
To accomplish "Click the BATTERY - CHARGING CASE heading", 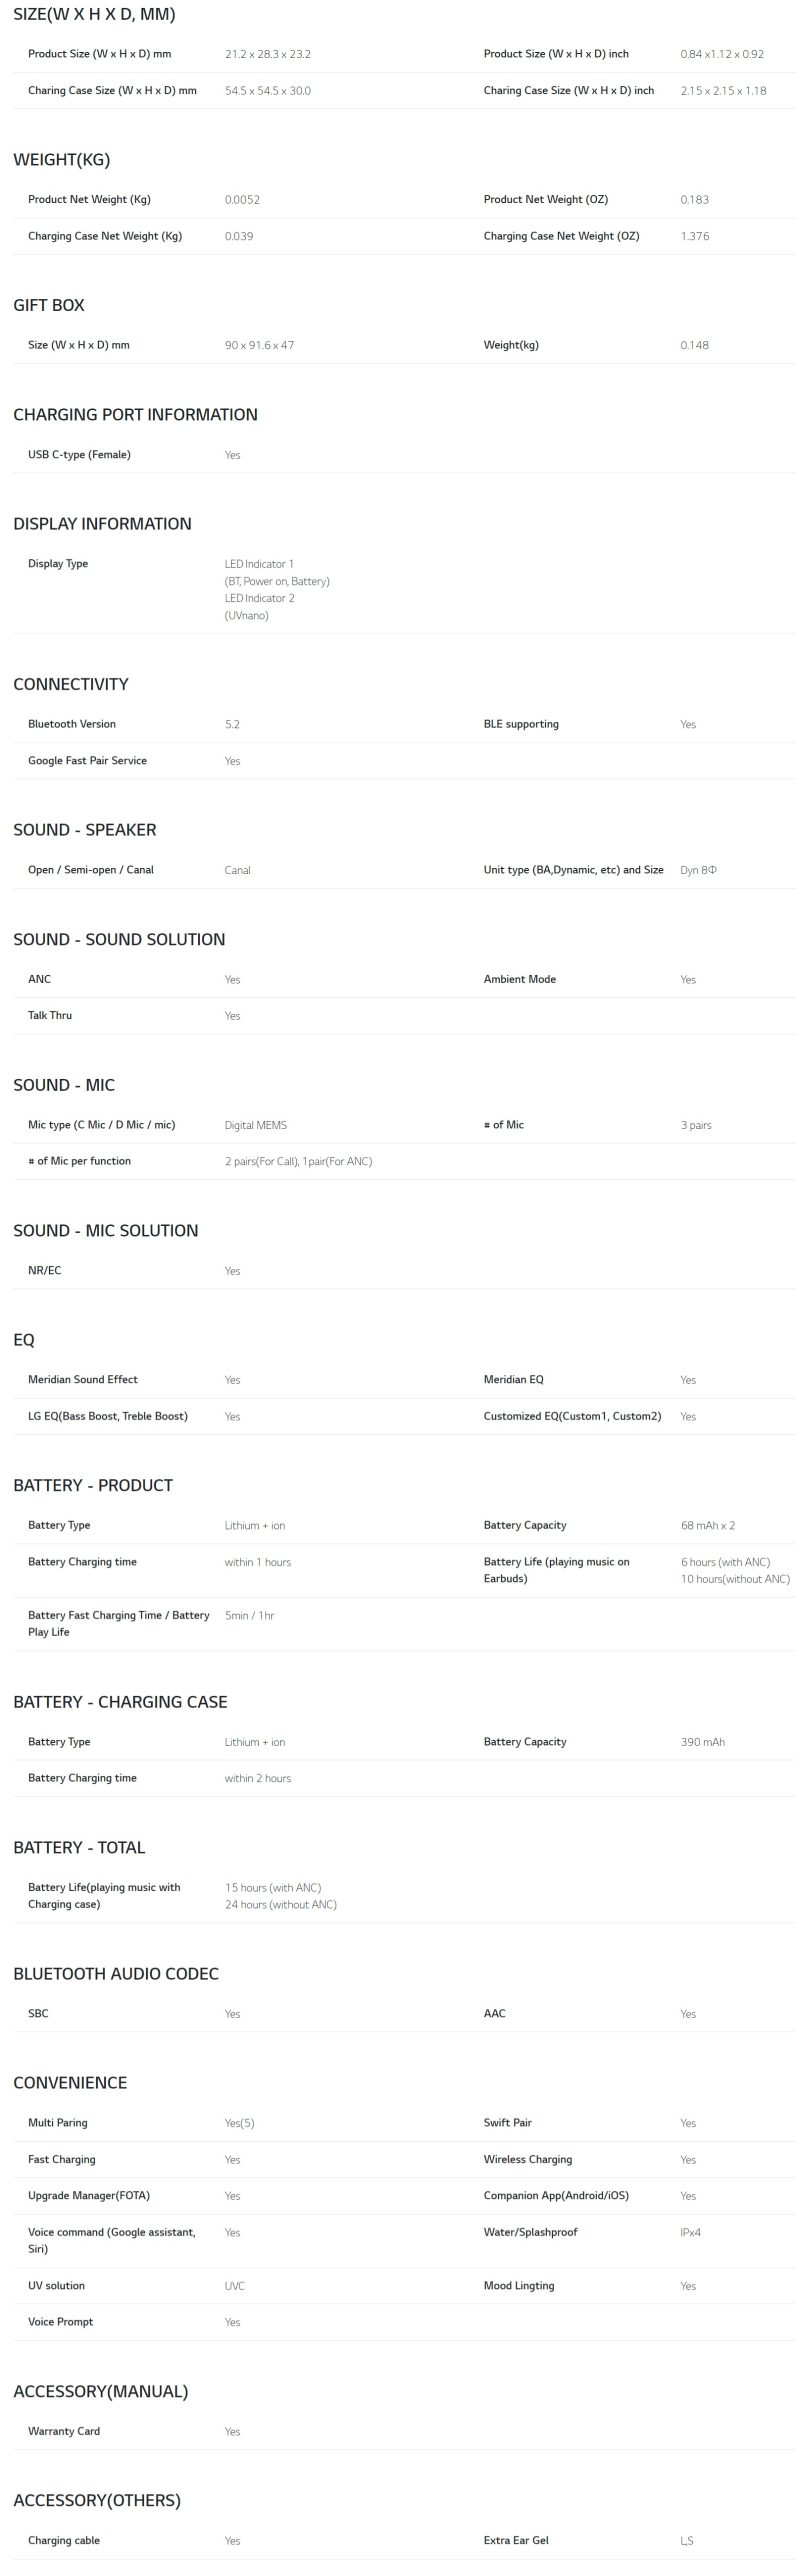I will click(x=120, y=1702).
